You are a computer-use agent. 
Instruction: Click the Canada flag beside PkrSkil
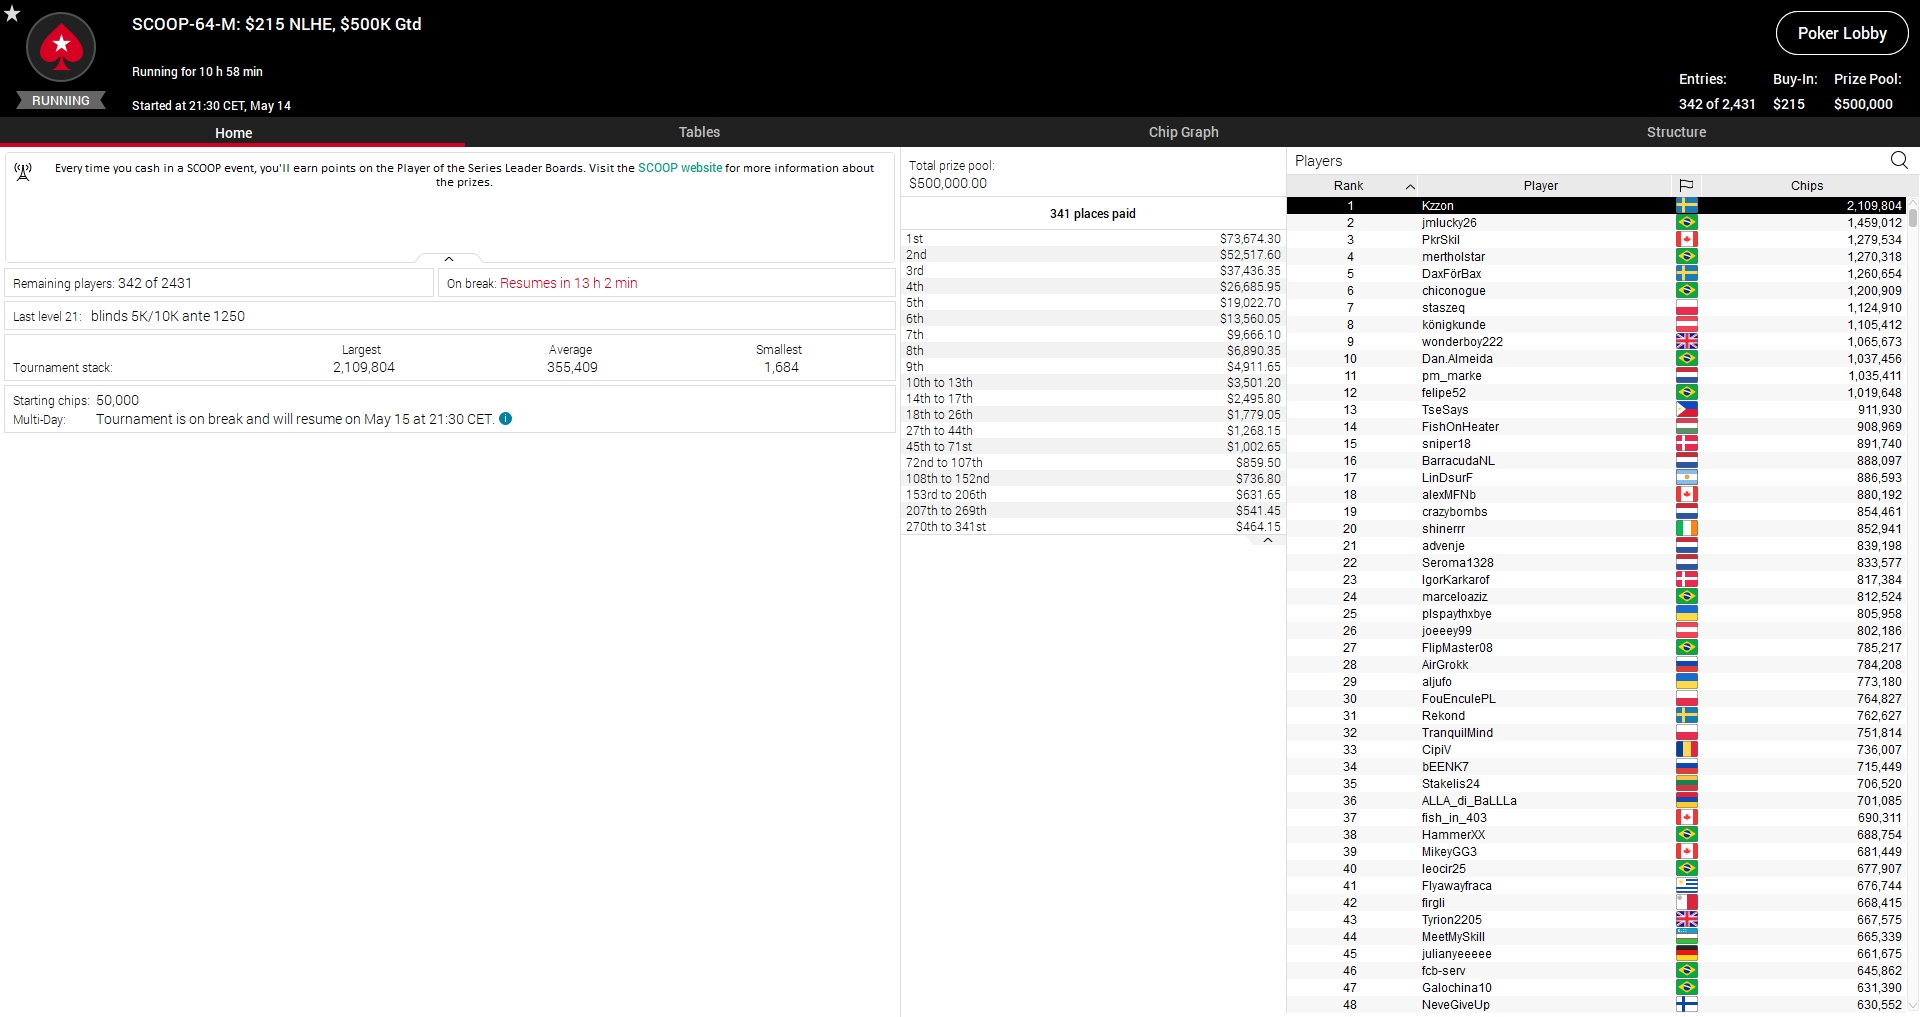click(x=1687, y=240)
